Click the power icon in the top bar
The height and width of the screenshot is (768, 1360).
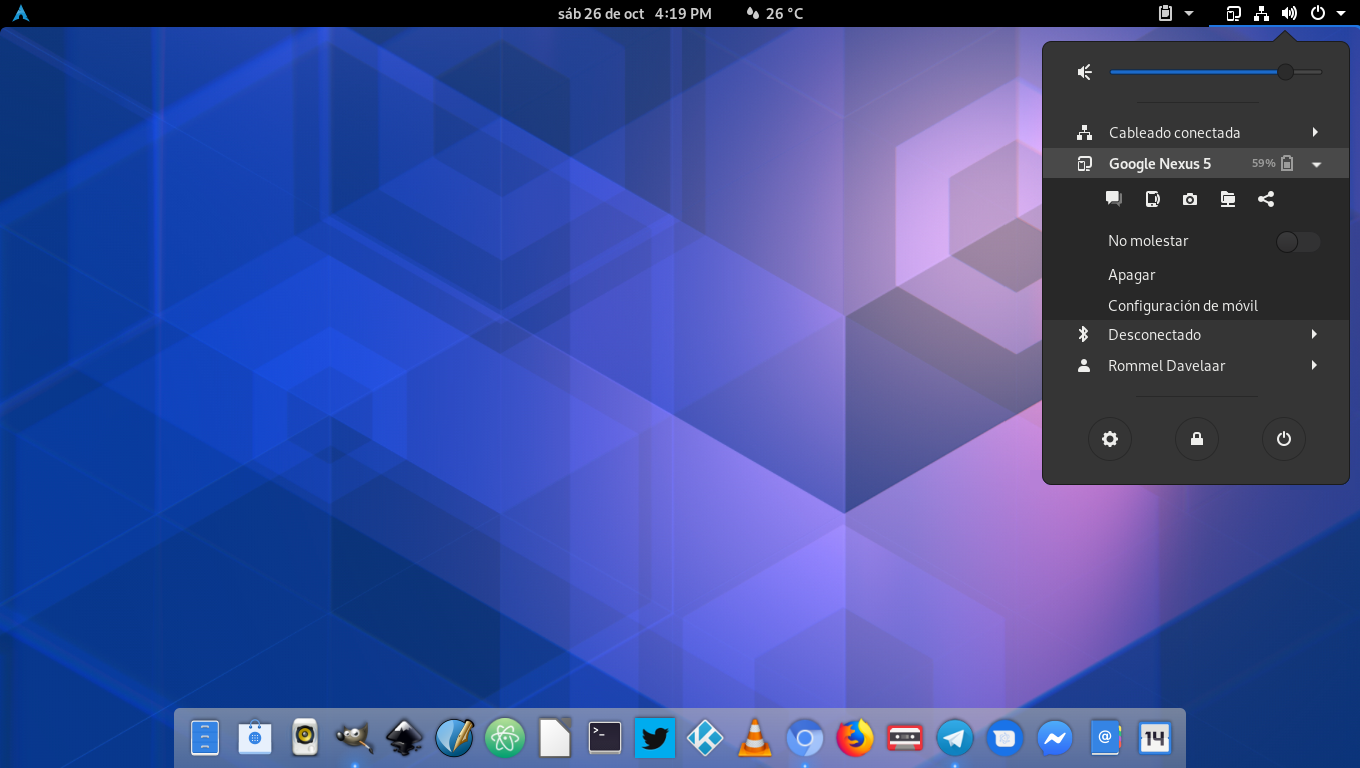click(x=1318, y=13)
